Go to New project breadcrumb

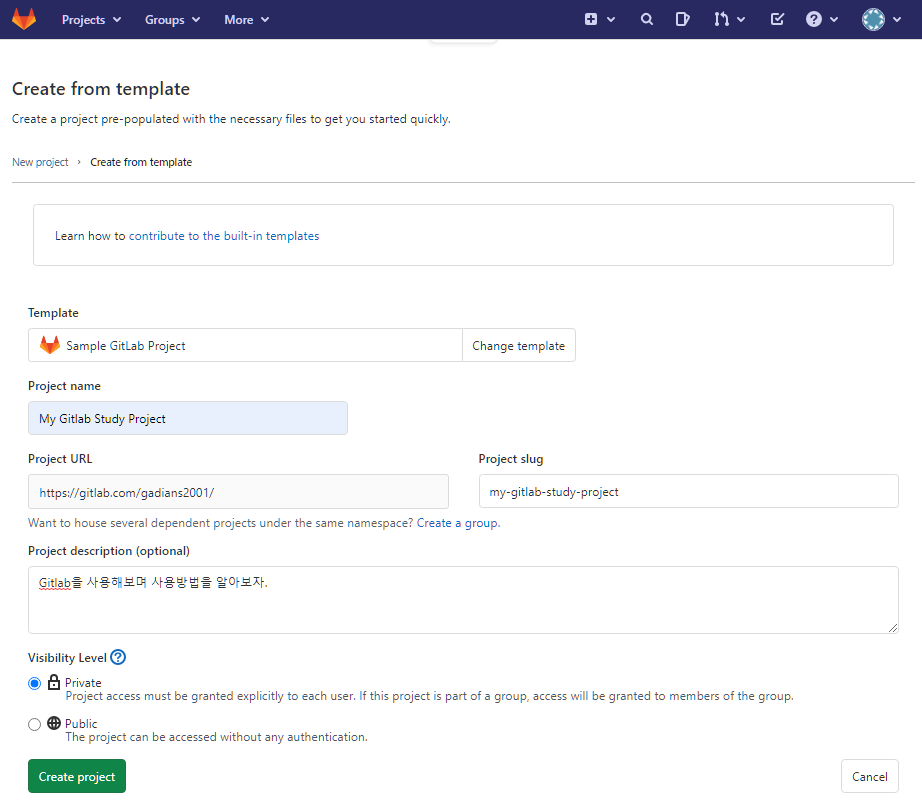click(x=40, y=162)
